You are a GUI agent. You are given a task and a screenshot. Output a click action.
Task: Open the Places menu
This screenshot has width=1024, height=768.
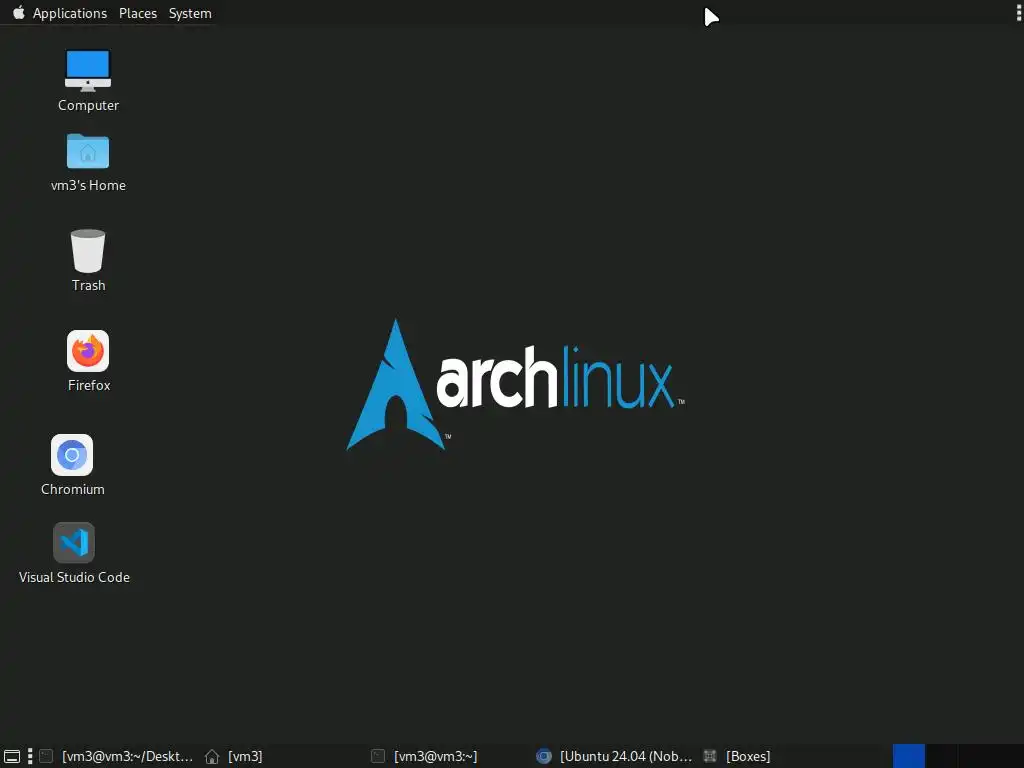138,13
